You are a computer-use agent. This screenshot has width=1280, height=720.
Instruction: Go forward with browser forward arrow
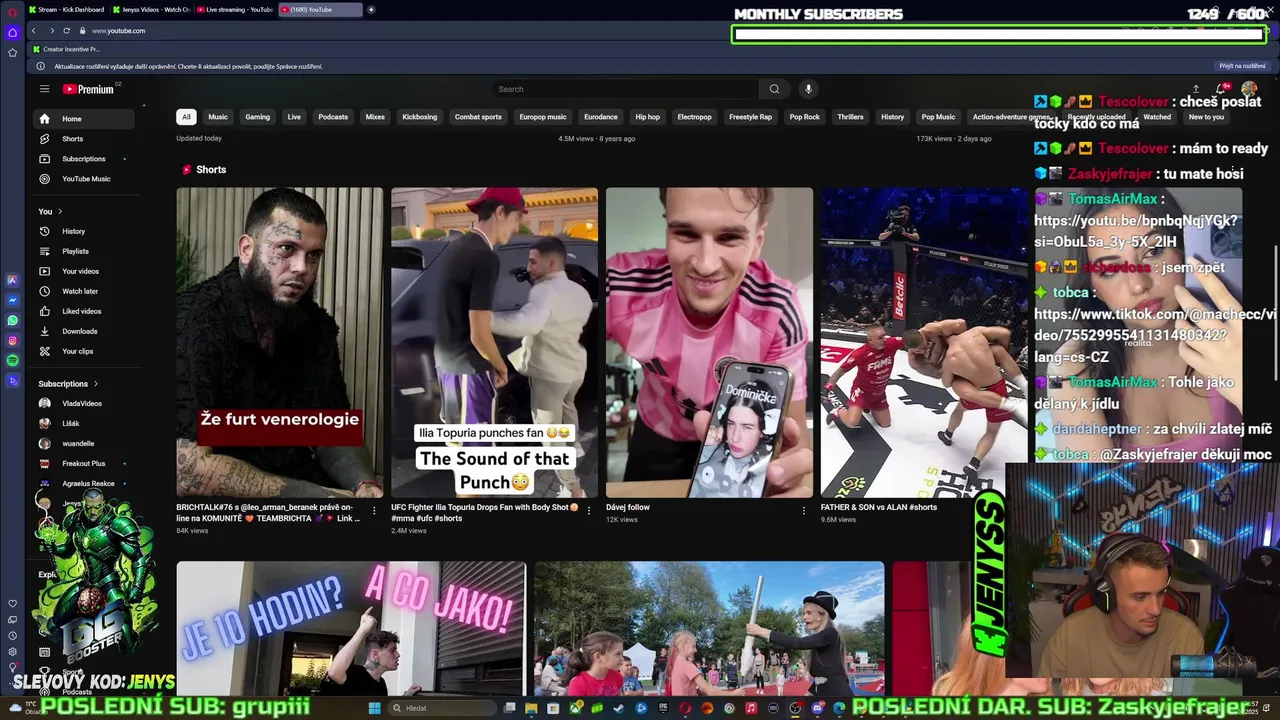(52, 31)
